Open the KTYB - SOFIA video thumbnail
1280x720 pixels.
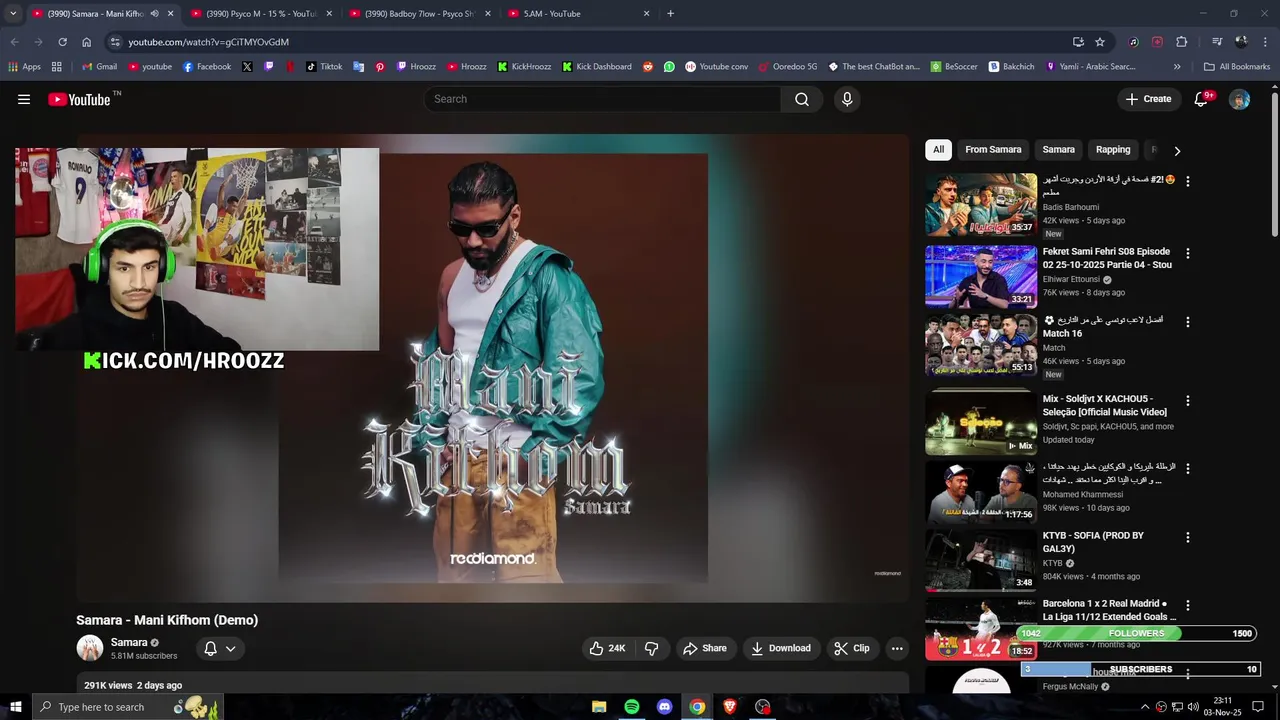pos(981,560)
